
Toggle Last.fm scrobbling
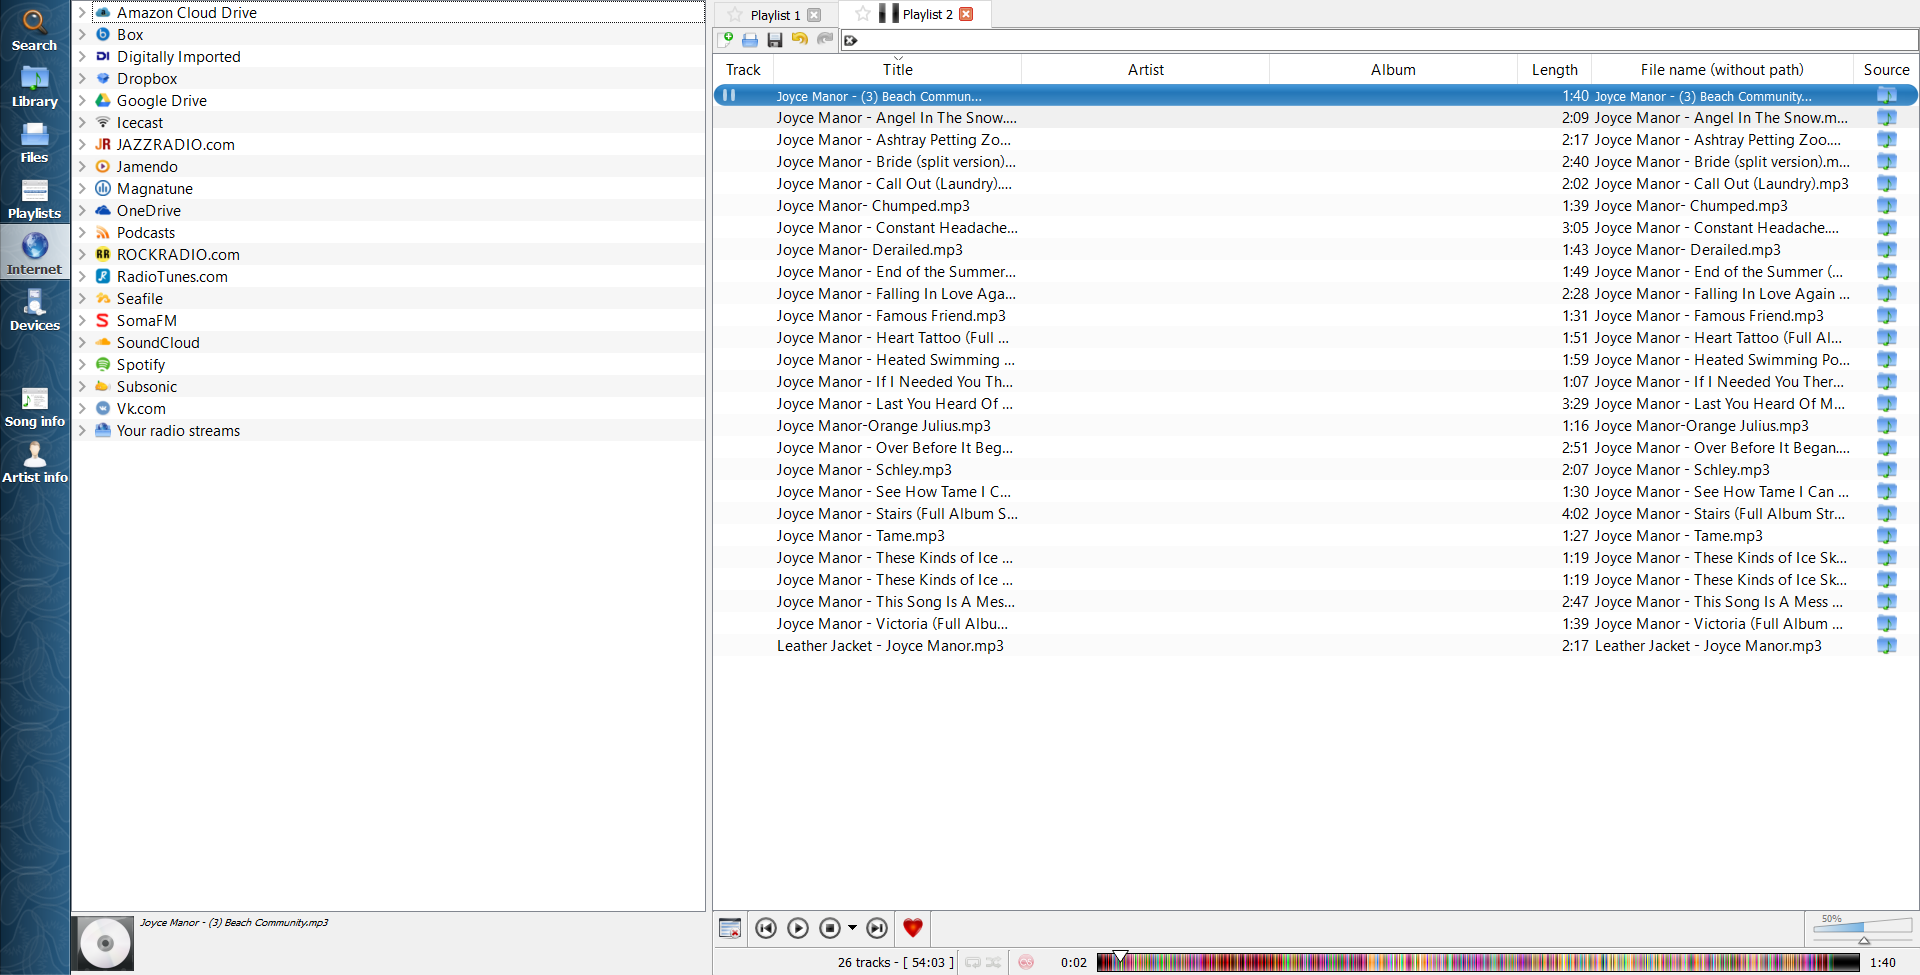(1026, 962)
